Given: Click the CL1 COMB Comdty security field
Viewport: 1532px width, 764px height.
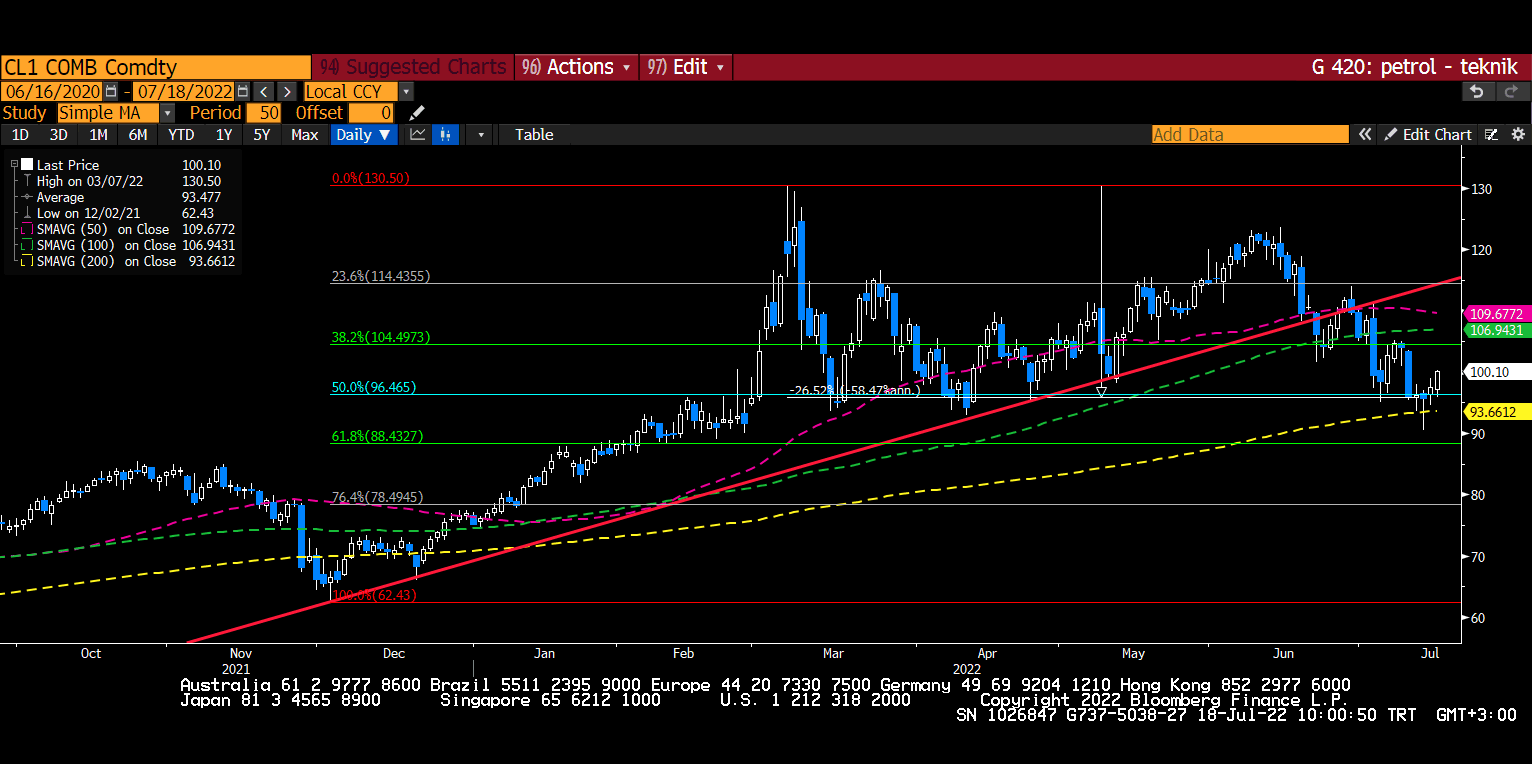Looking at the screenshot, I should (156, 67).
